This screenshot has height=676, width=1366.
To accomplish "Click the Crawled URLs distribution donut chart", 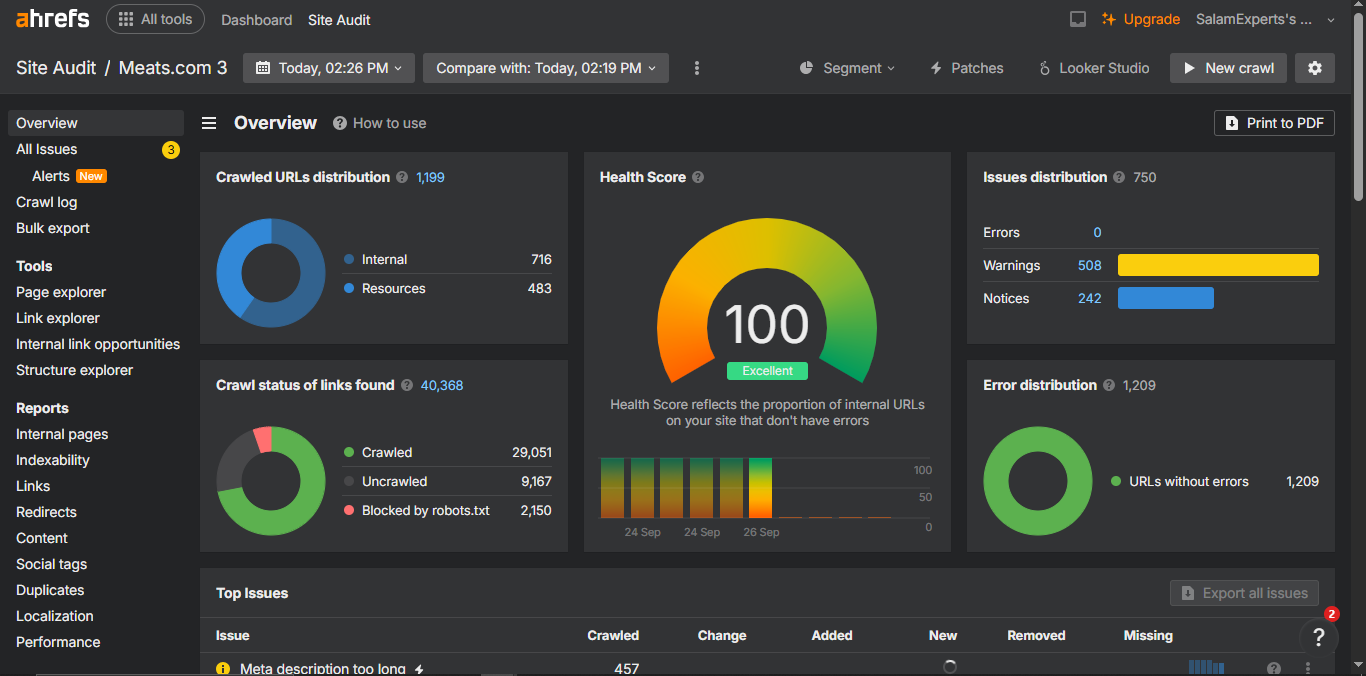I will pyautogui.click(x=271, y=273).
